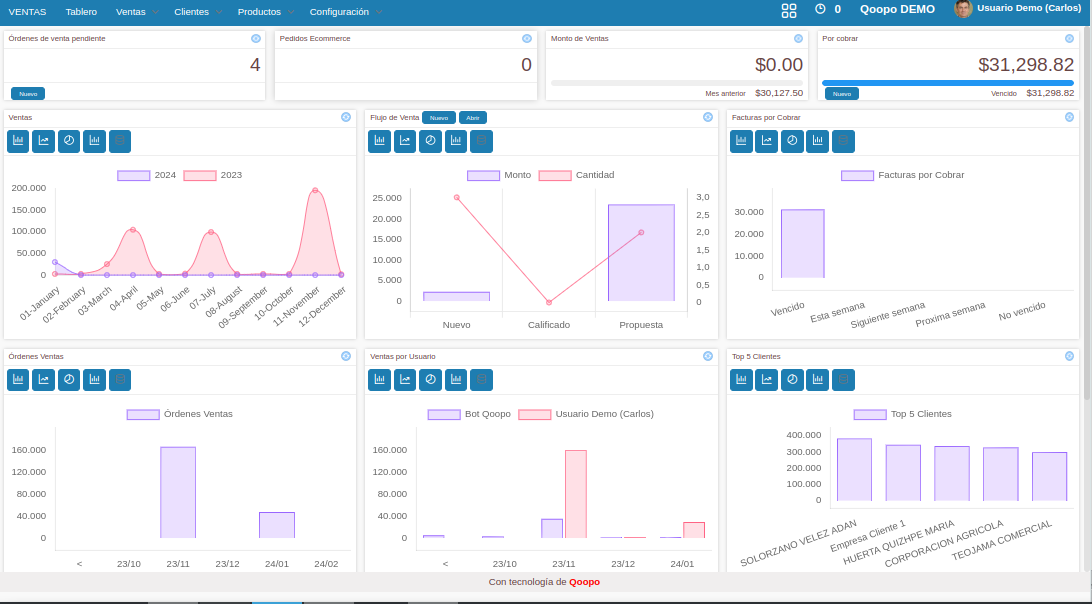Image resolution: width=1092 pixels, height=604 pixels.
Task: Select pie chart view in Ventas por Usuario
Action: pos(430,379)
